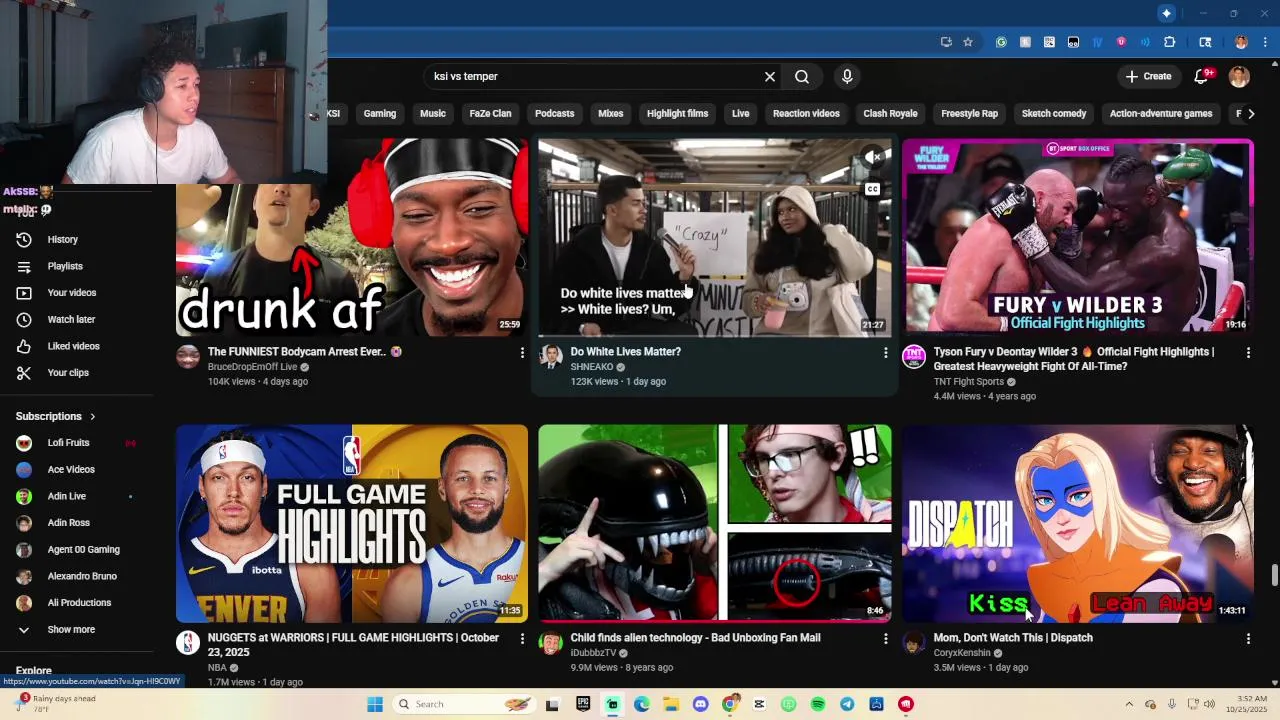Image resolution: width=1280 pixels, height=720 pixels.
Task: Click the Liked videos thumbs-up icon
Action: click(24, 346)
